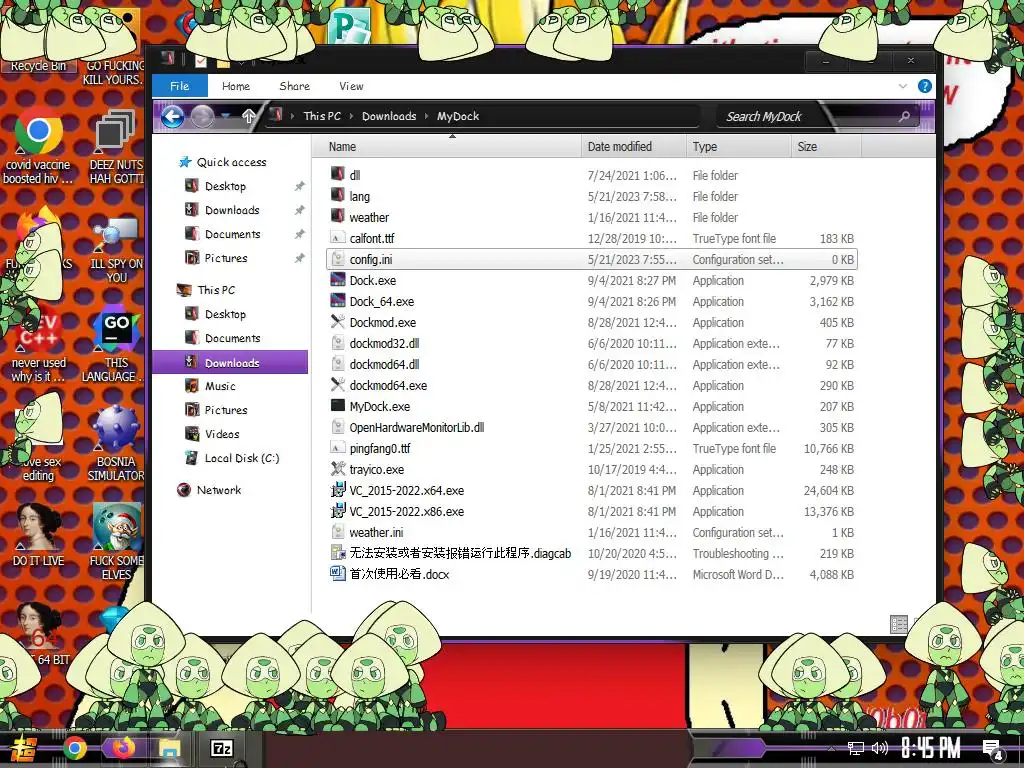This screenshot has height=768, width=1024.
Task: Open Firefox from the taskbar
Action: [x=122, y=747]
